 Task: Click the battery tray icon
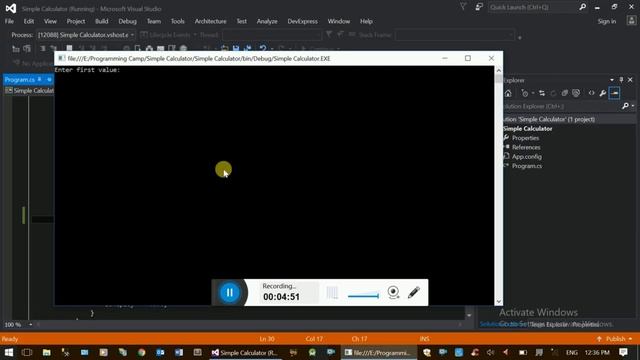click(x=523, y=352)
